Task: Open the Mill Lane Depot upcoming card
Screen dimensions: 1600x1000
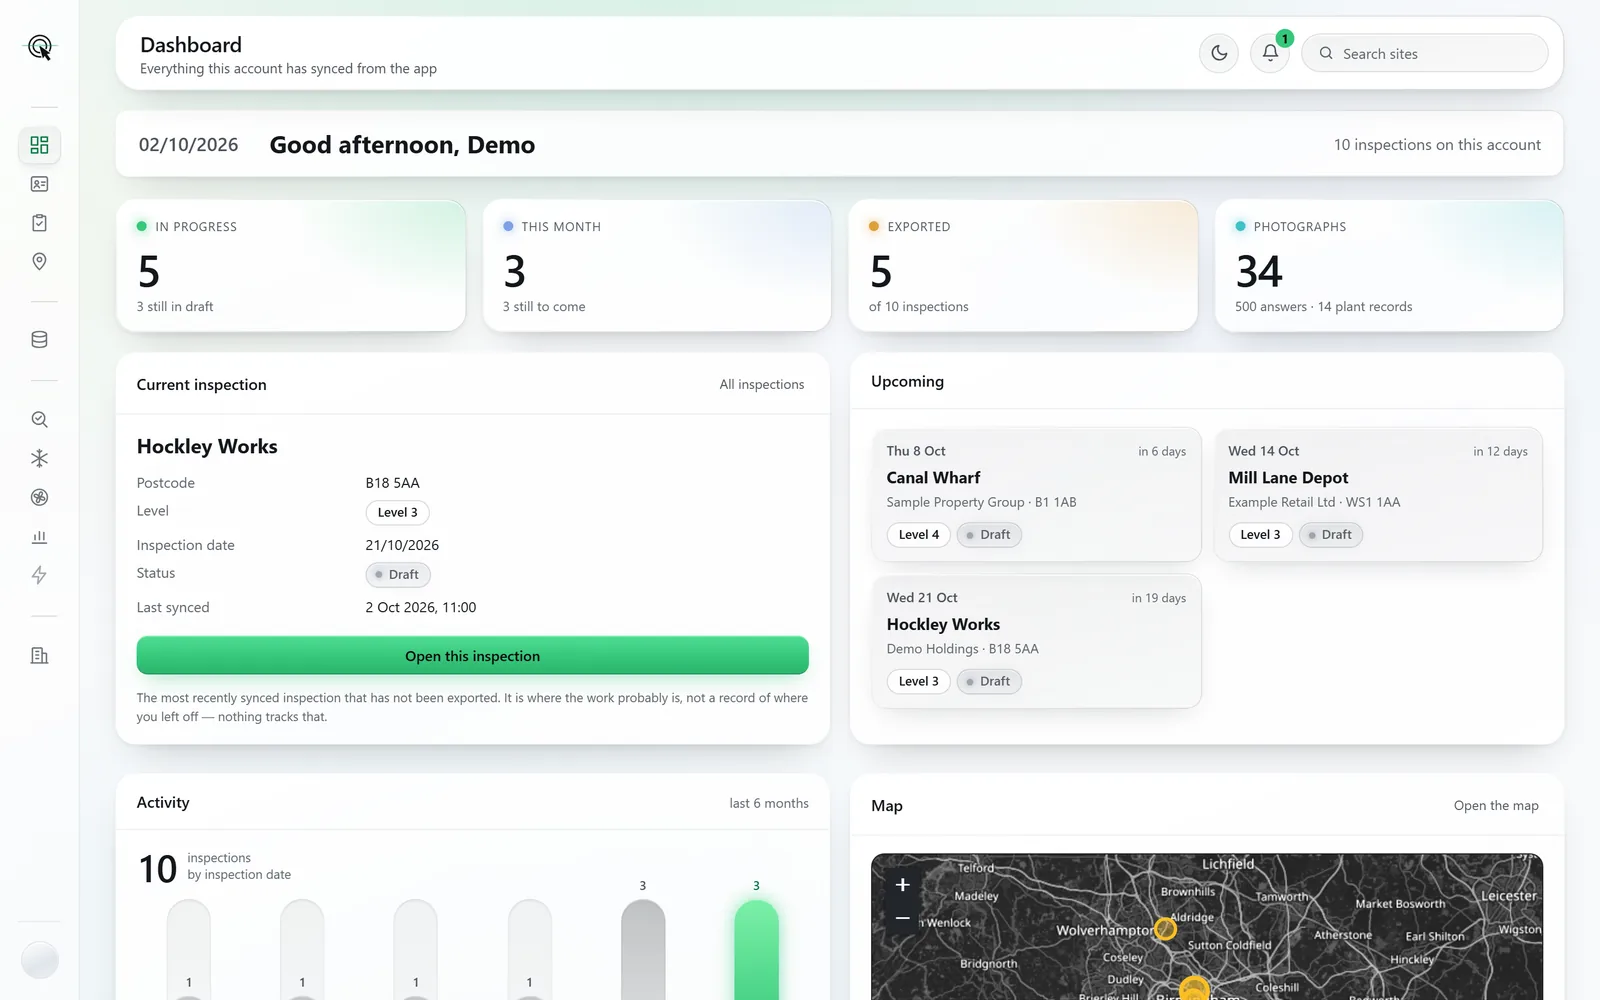Action: point(1378,494)
